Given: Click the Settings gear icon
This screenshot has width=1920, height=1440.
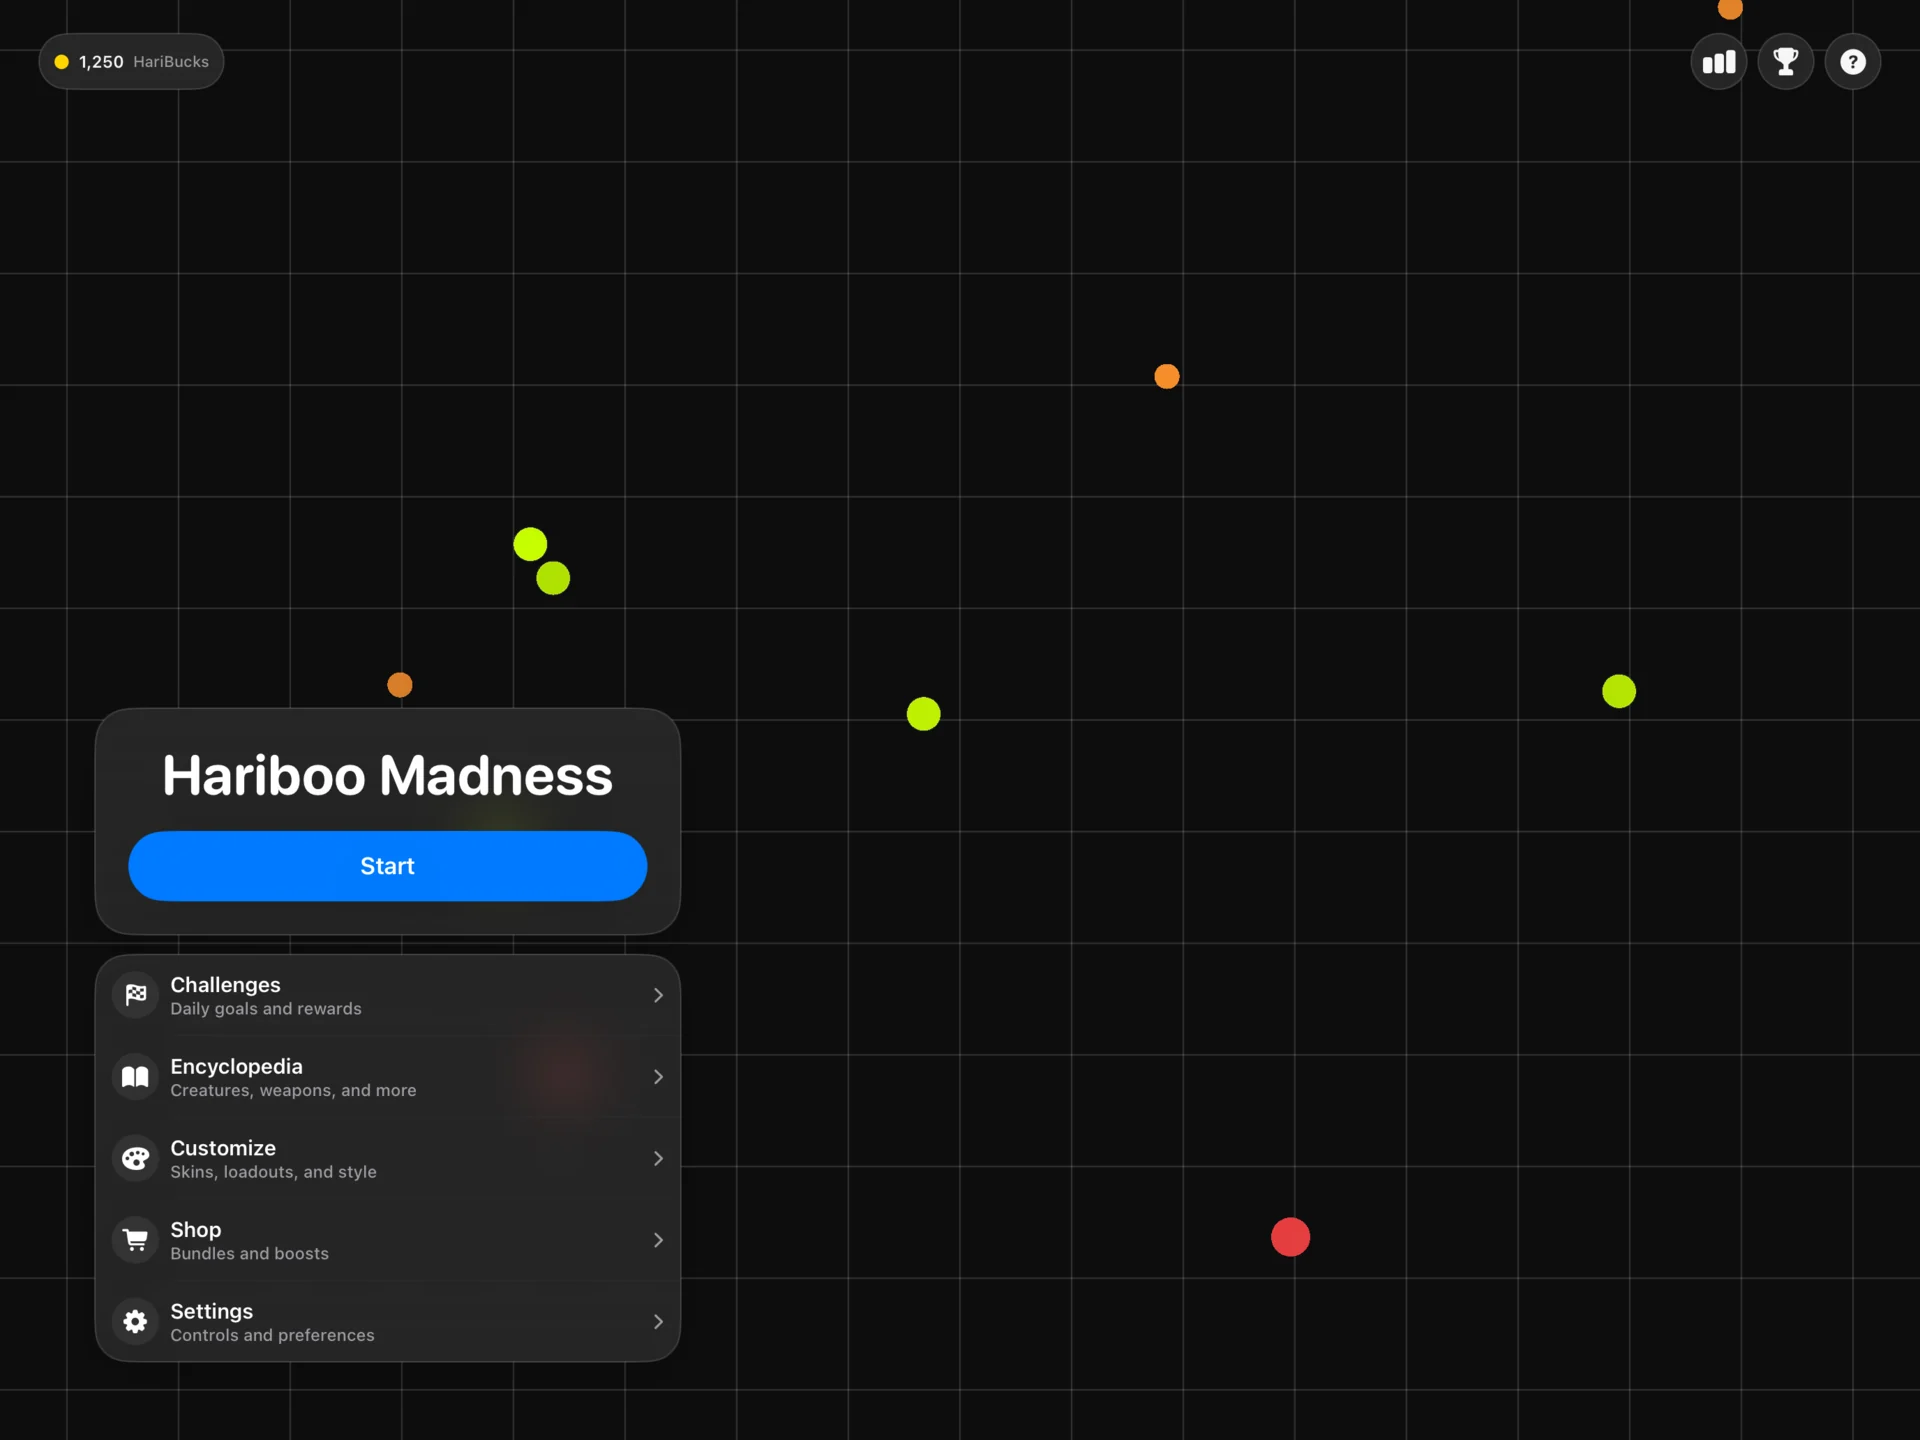Looking at the screenshot, I should (135, 1322).
